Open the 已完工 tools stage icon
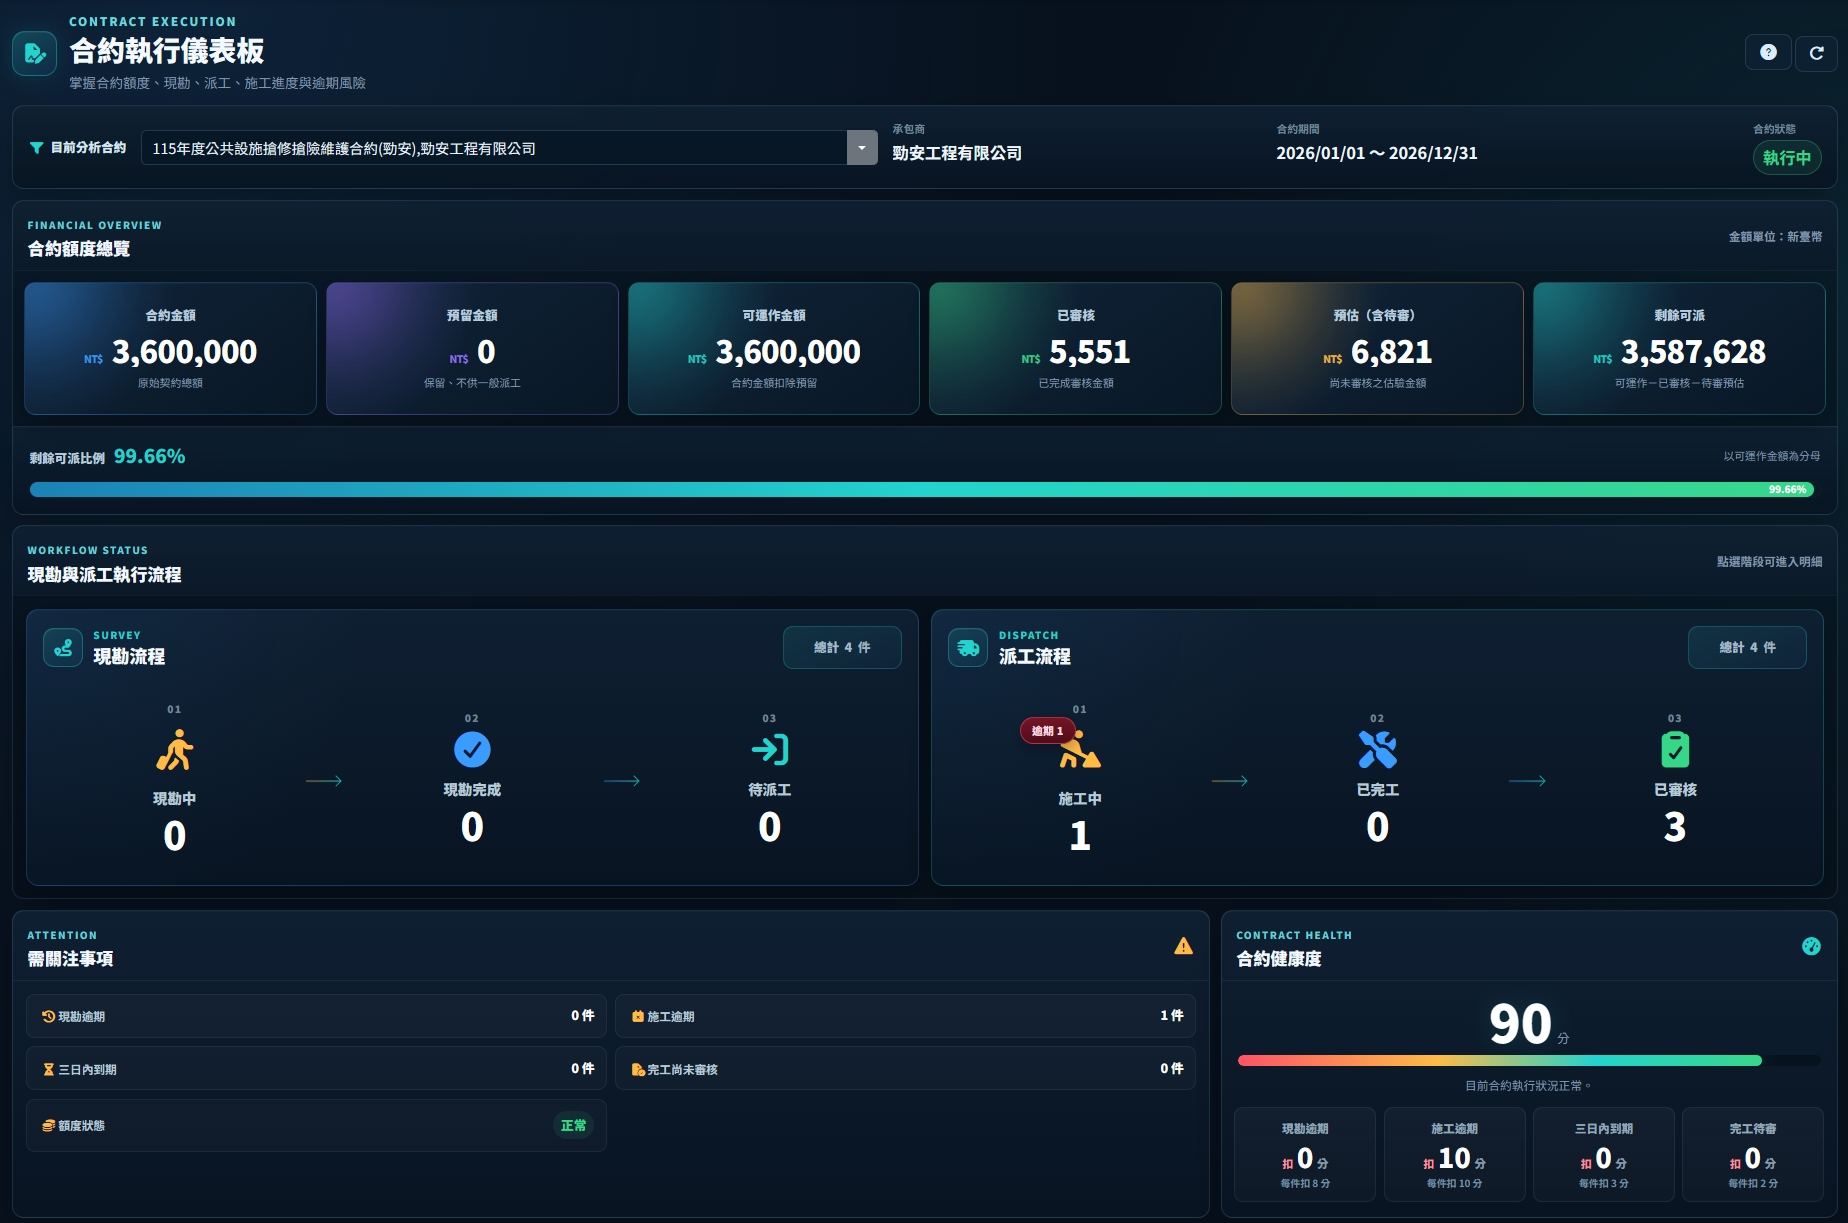The height and width of the screenshot is (1223, 1848). click(x=1377, y=749)
